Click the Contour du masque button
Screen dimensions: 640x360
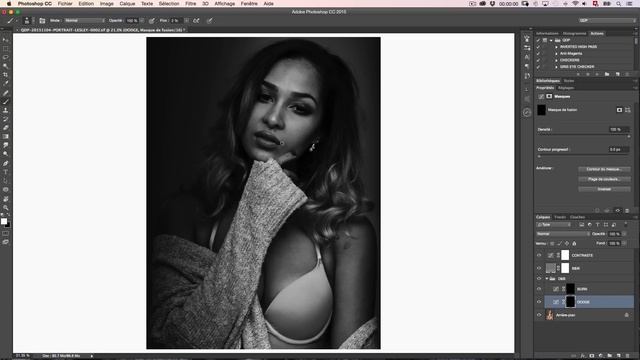[604, 169]
